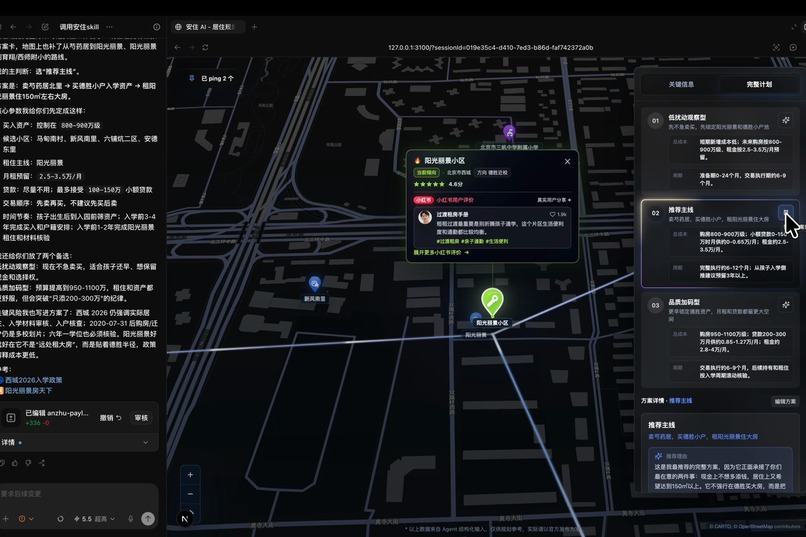
Task: Click the 审核 review button
Action: pos(141,418)
